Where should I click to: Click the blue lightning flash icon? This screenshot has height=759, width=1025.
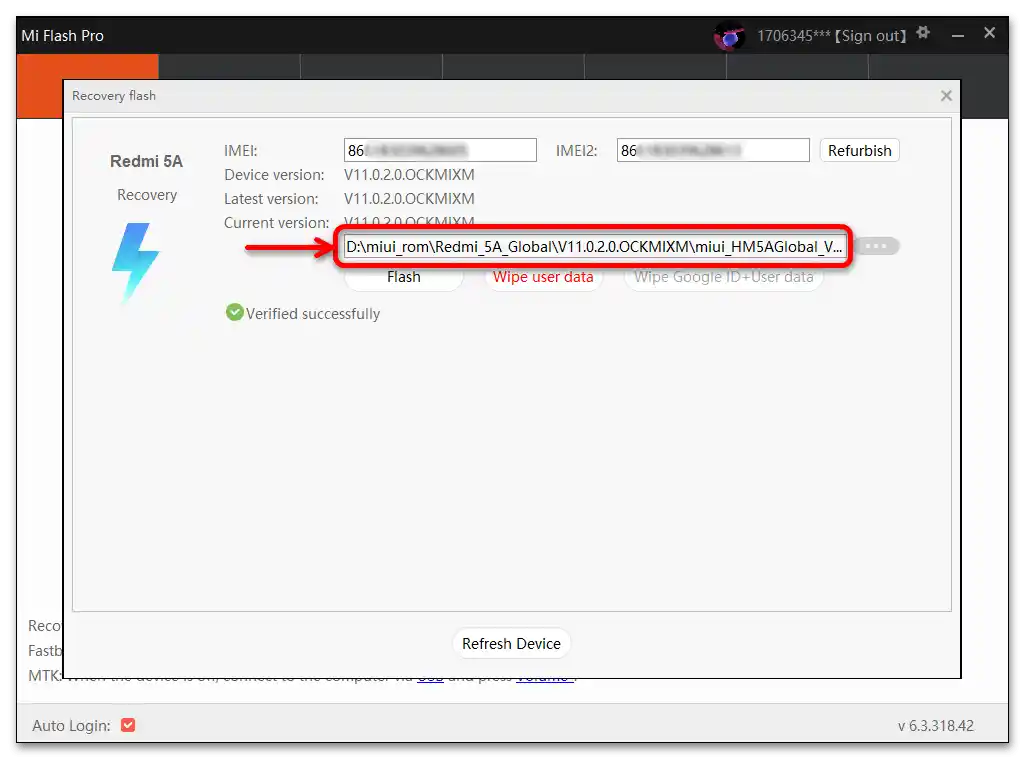[135, 263]
